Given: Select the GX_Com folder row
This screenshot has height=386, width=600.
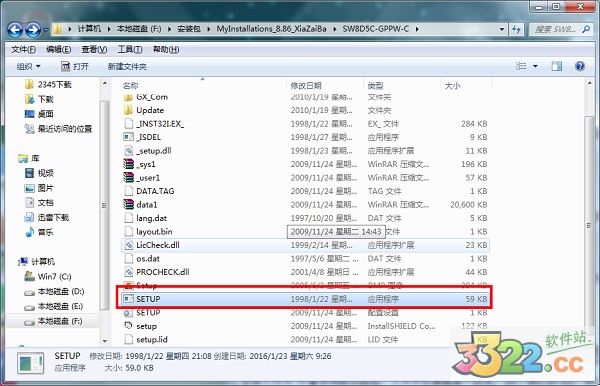Looking at the screenshot, I should (x=305, y=97).
